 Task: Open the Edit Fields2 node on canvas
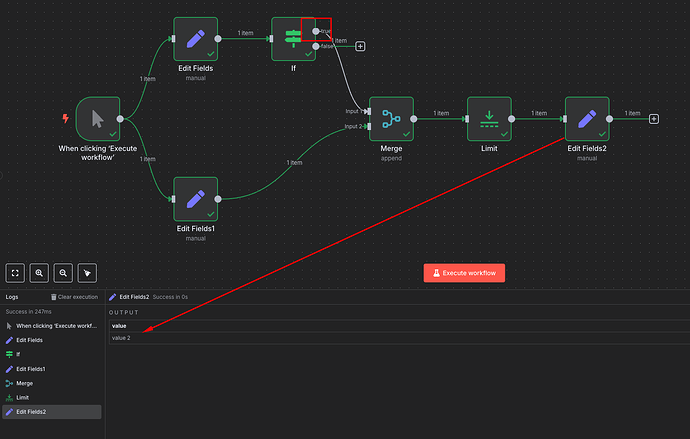[x=587, y=119]
